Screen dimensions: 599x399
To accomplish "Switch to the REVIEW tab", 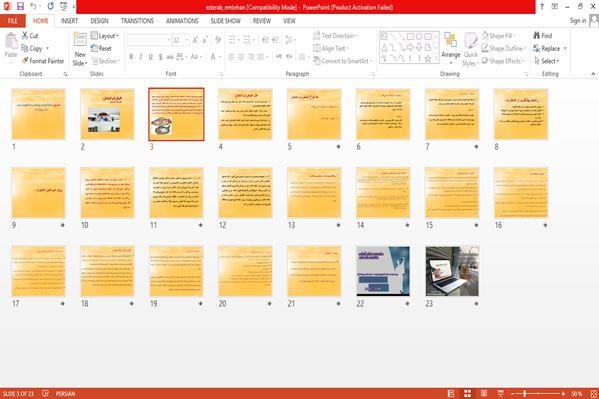I will [262, 21].
